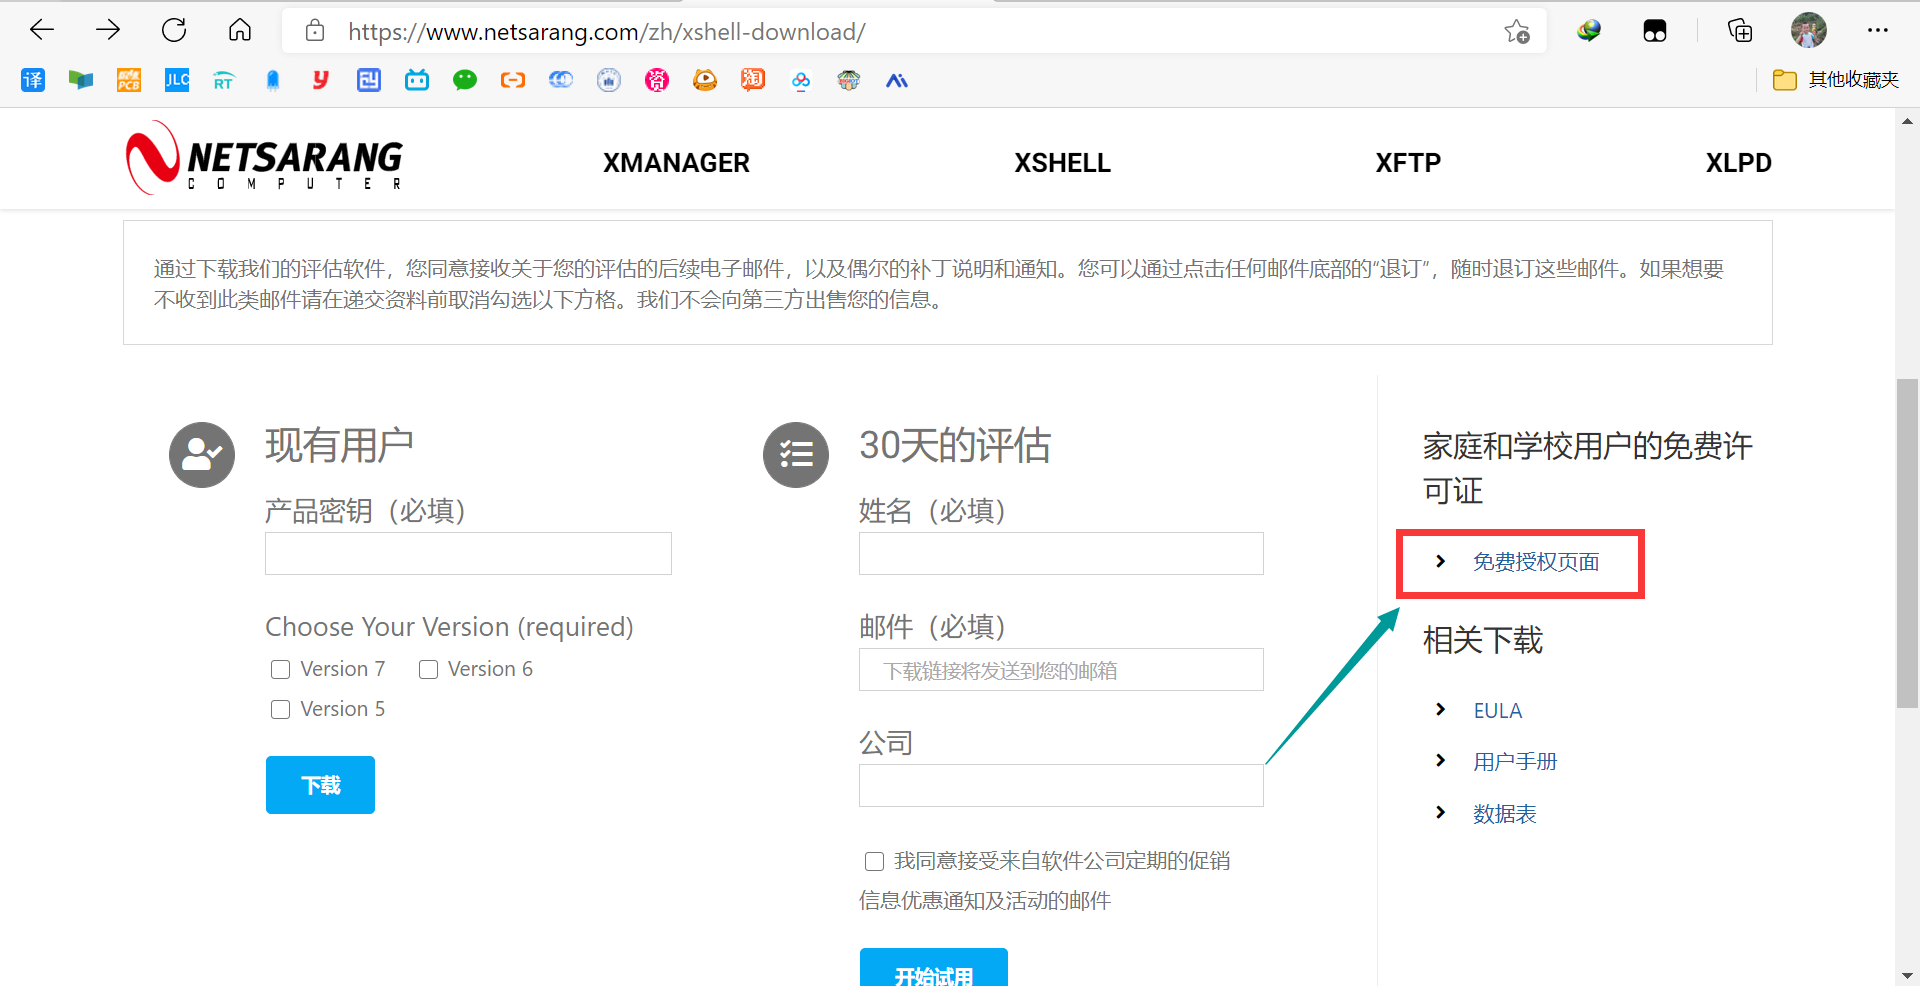Expand the 数据表 arrow

tap(1440, 813)
